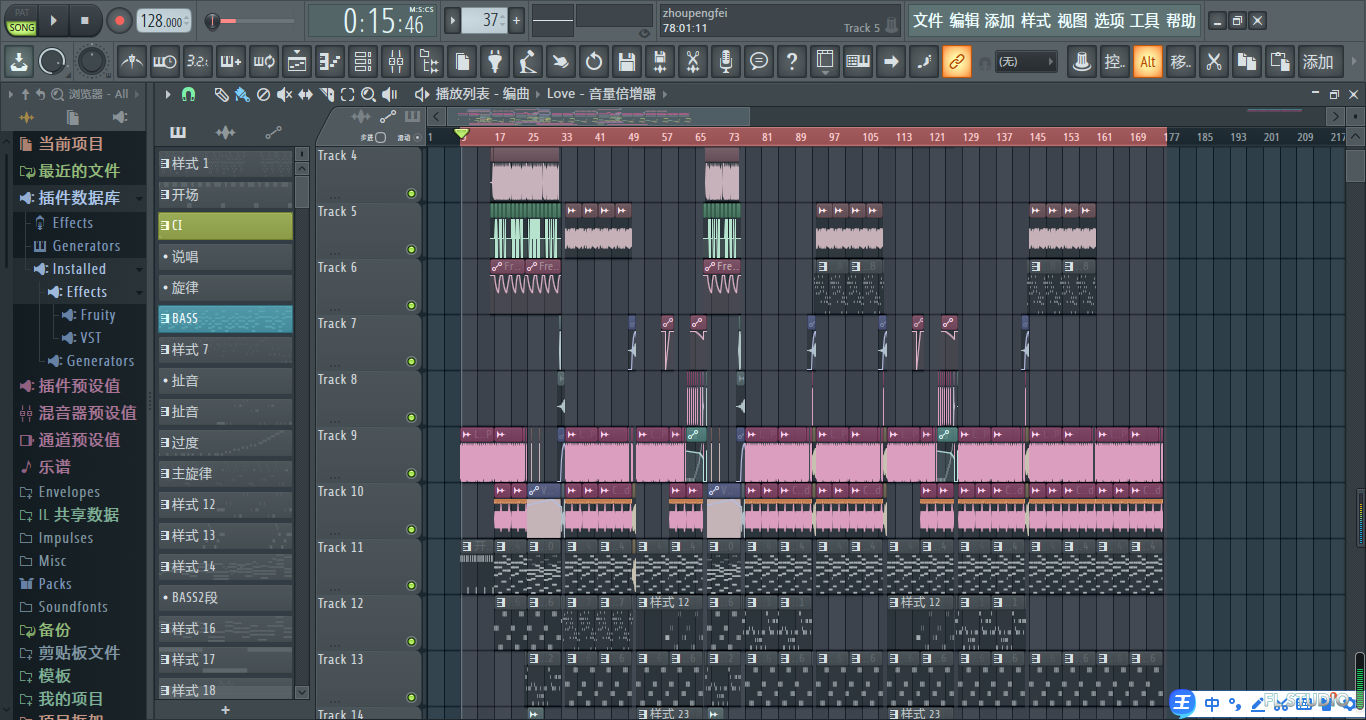
Task: Switch PAT/SONG playback mode
Action: [21, 20]
